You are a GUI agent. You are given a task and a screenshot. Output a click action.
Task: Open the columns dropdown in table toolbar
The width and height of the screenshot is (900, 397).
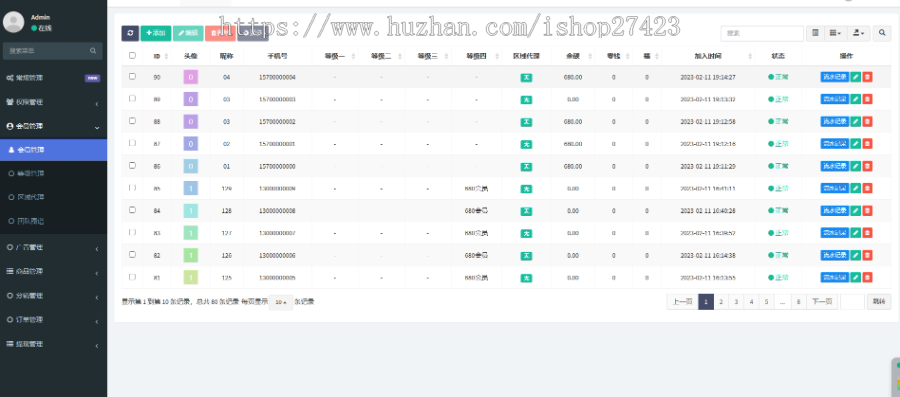[835, 34]
